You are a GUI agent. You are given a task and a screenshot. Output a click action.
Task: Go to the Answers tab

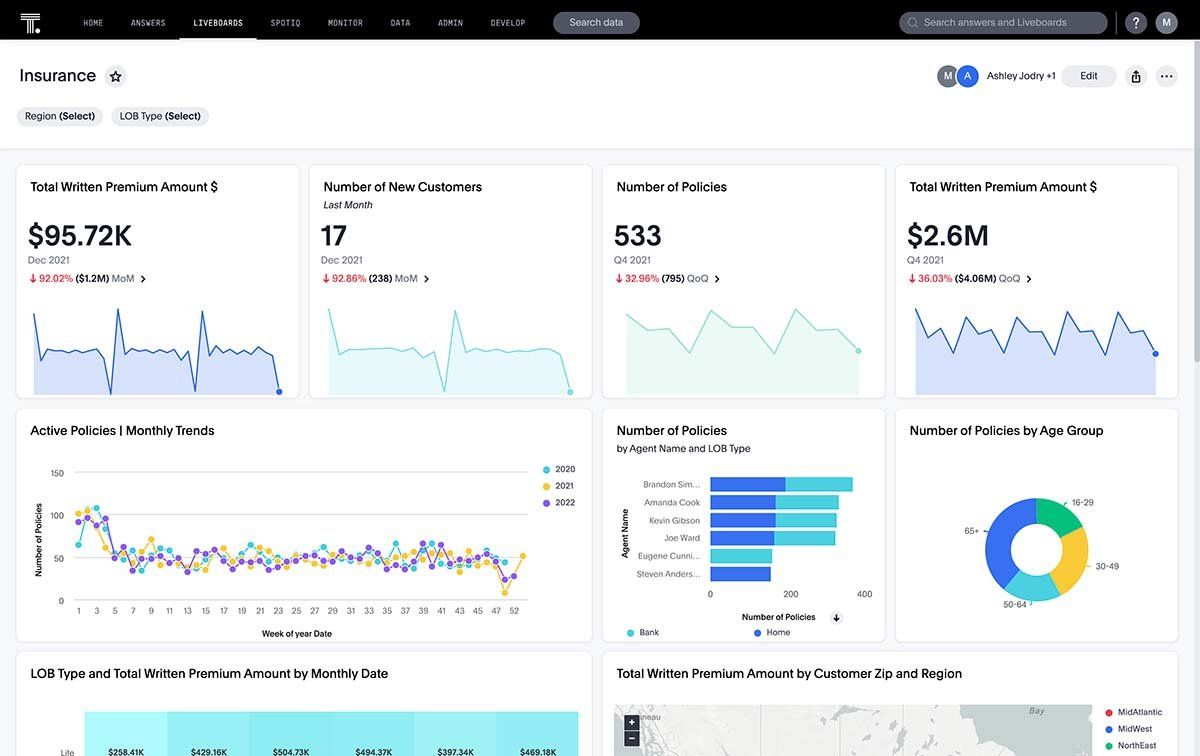click(148, 22)
